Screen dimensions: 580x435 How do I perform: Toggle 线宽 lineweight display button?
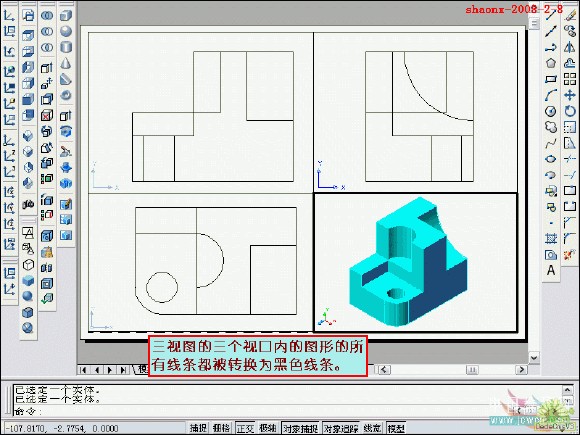click(x=372, y=428)
